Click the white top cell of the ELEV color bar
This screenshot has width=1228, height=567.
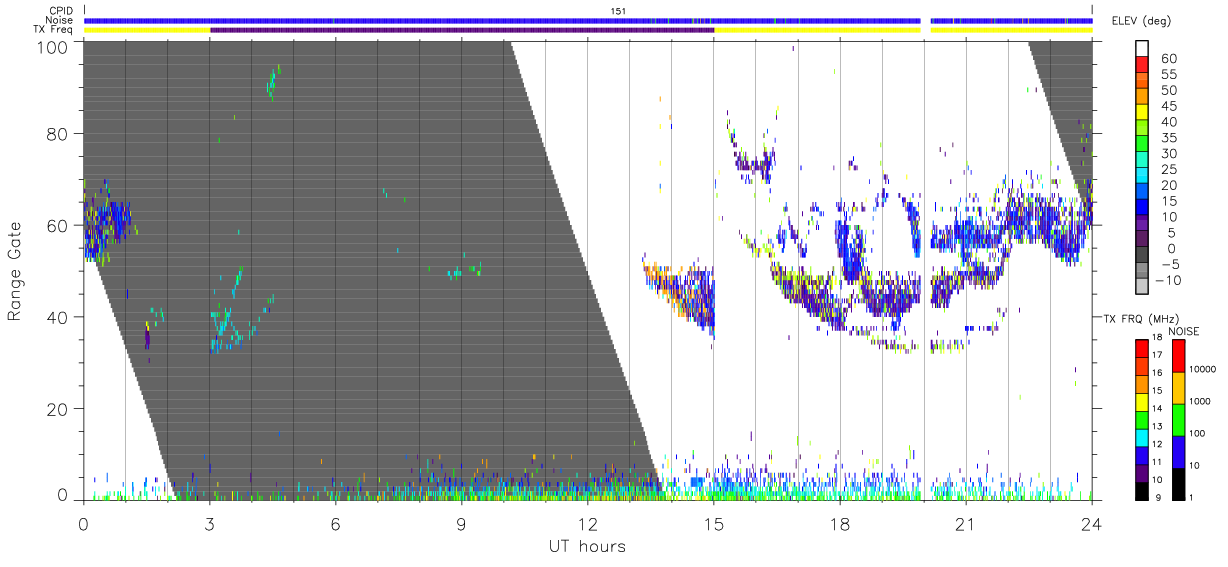tap(1142, 49)
